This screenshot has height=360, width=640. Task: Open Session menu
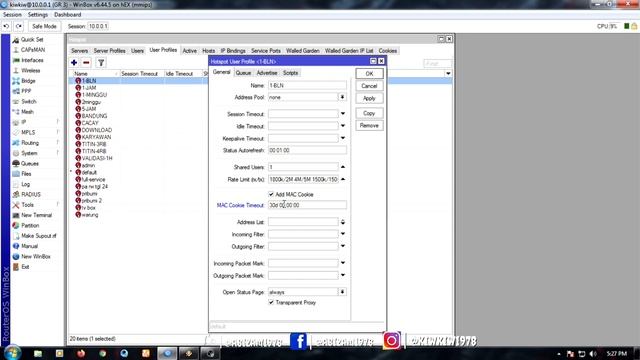point(12,15)
